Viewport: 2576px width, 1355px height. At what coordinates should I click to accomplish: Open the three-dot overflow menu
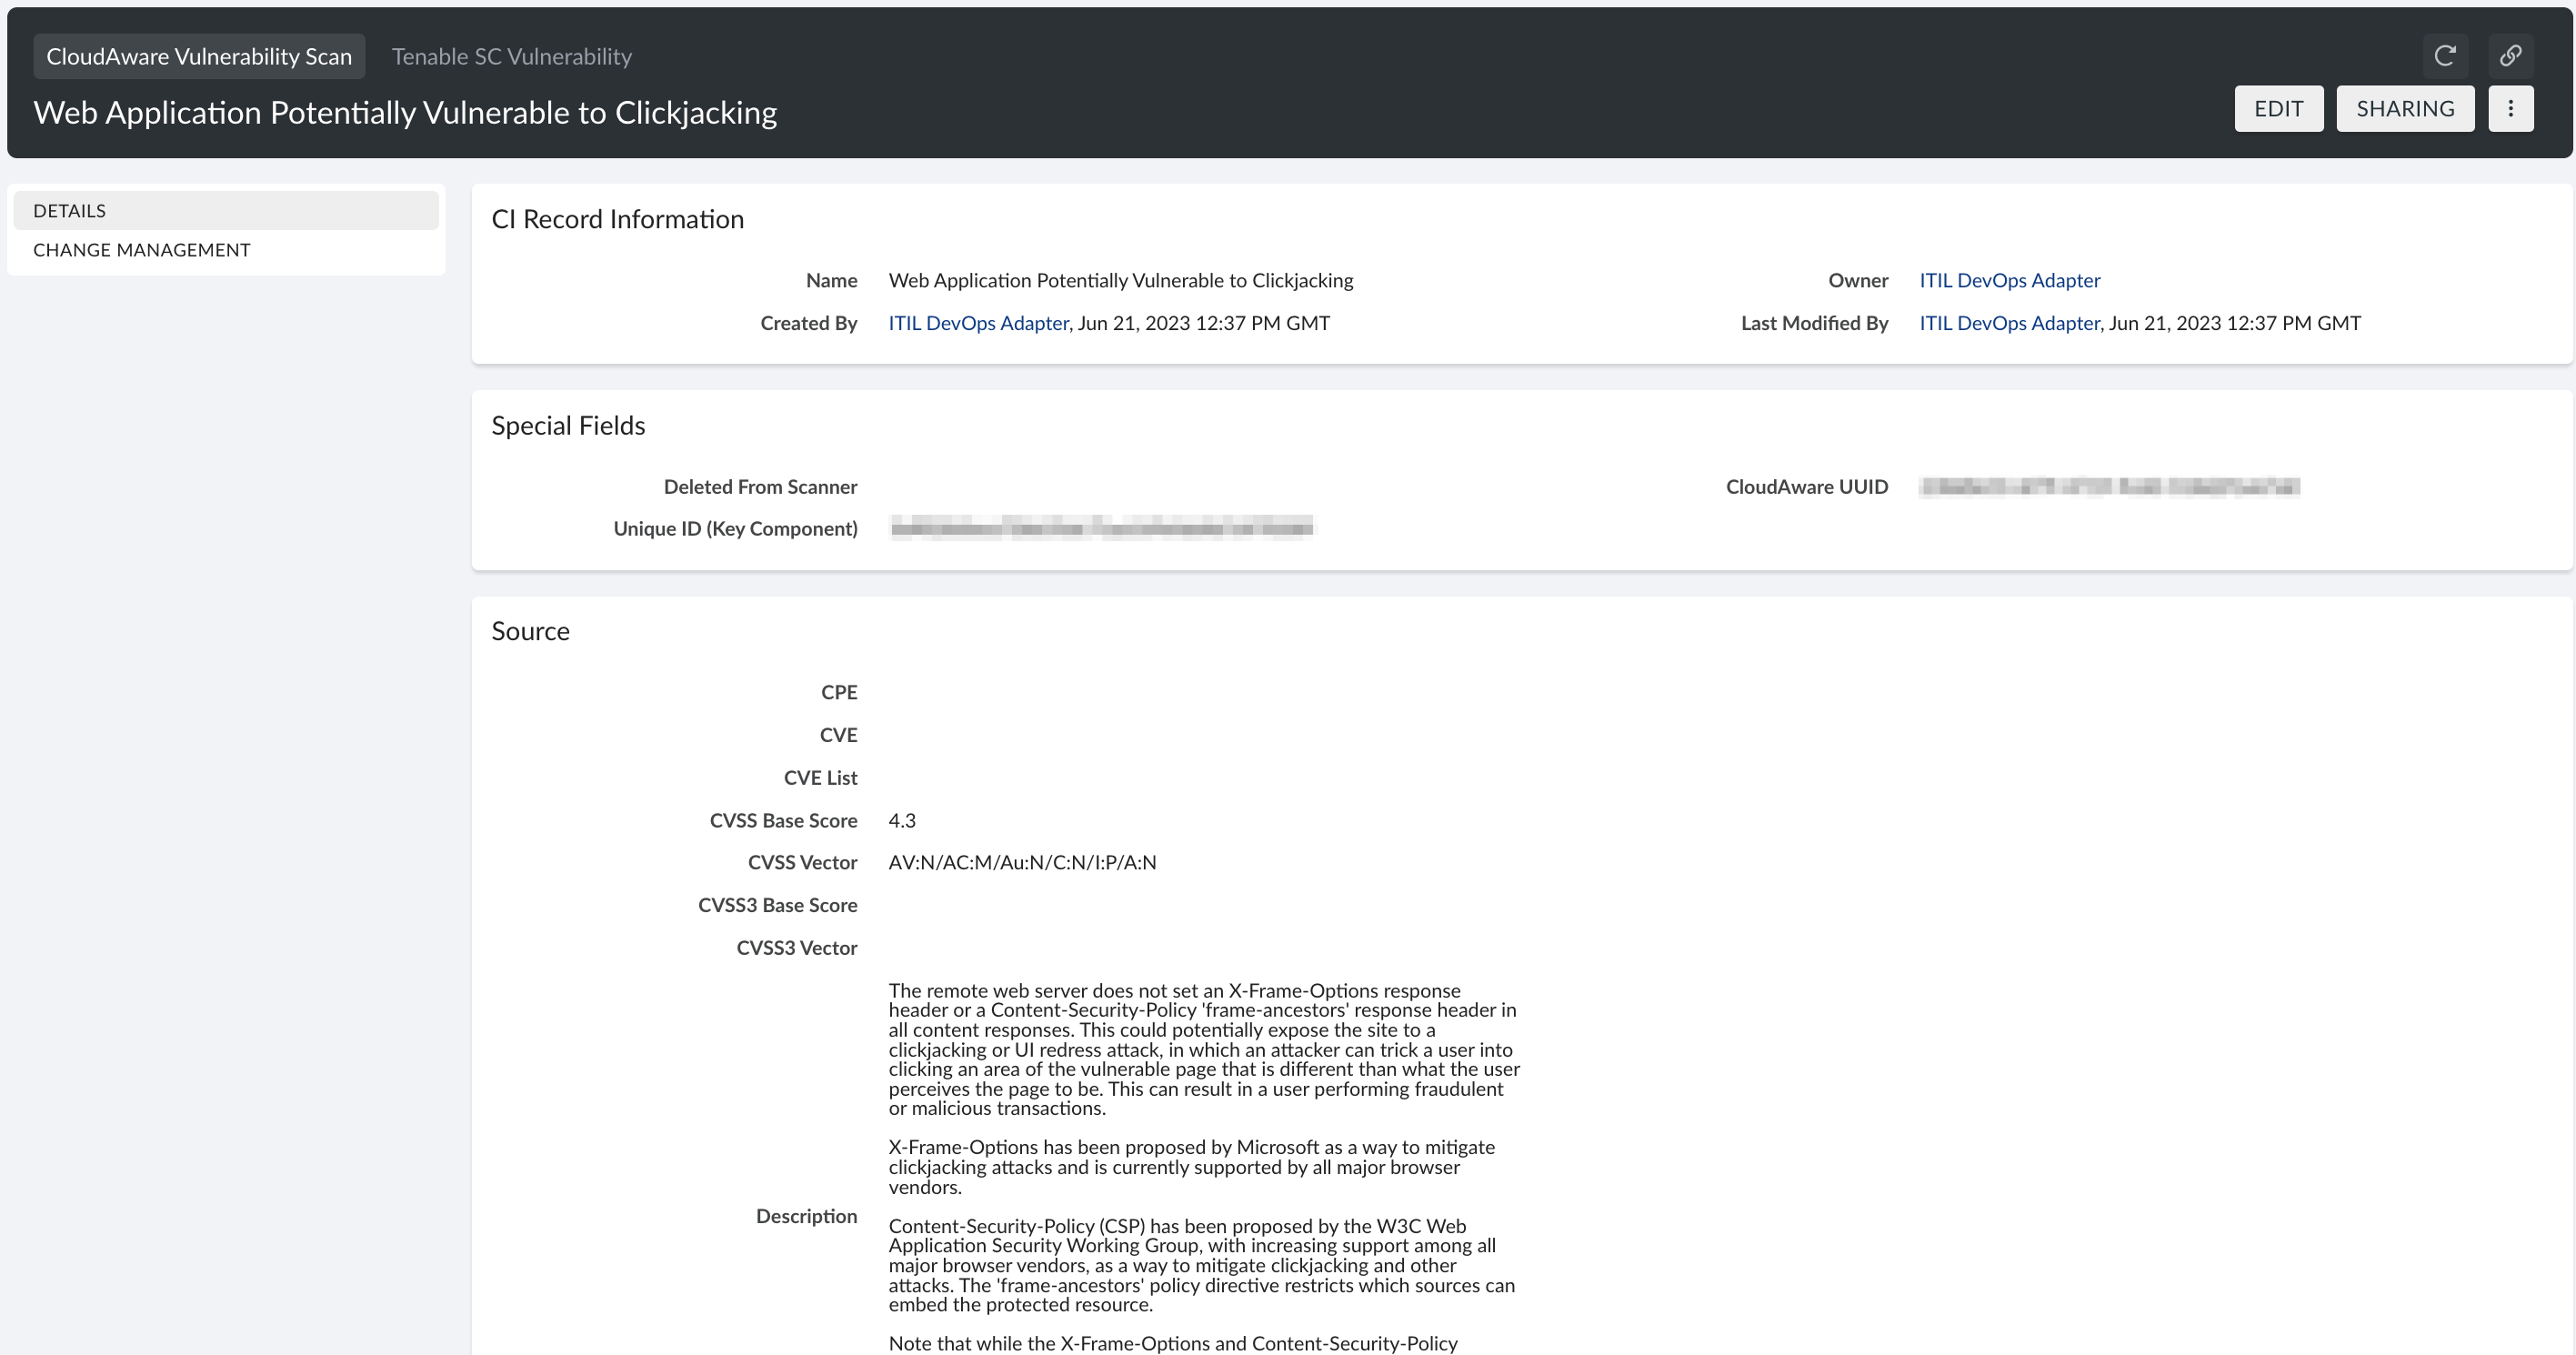tap(2511, 108)
